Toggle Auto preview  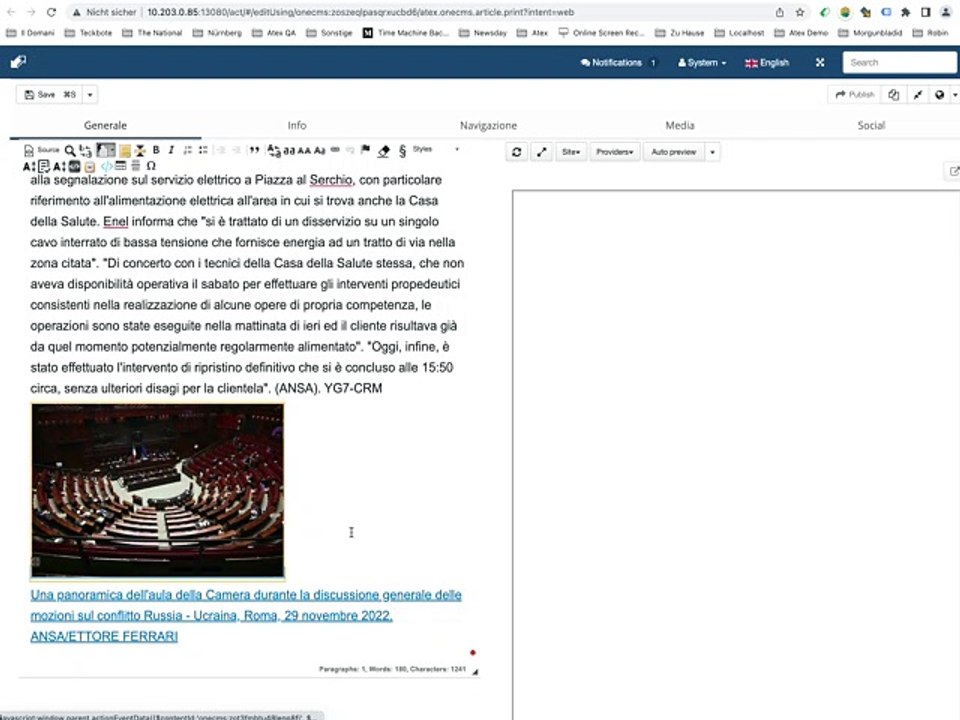[x=673, y=152]
